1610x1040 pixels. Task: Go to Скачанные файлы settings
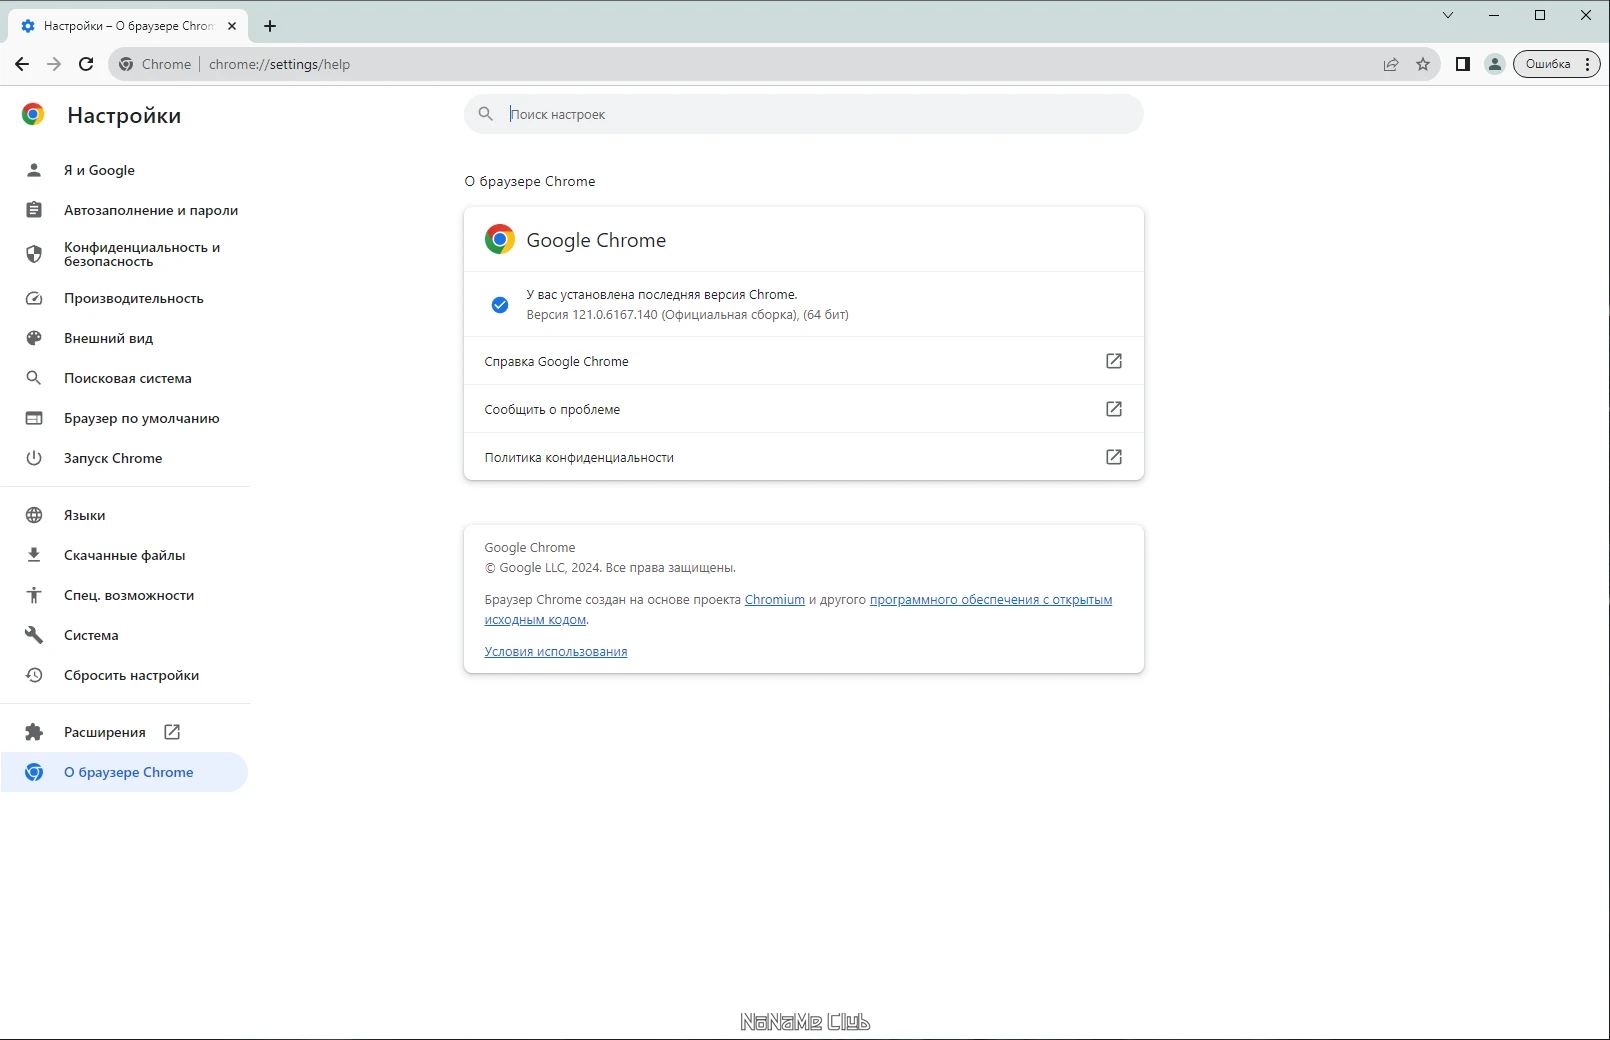tap(125, 555)
